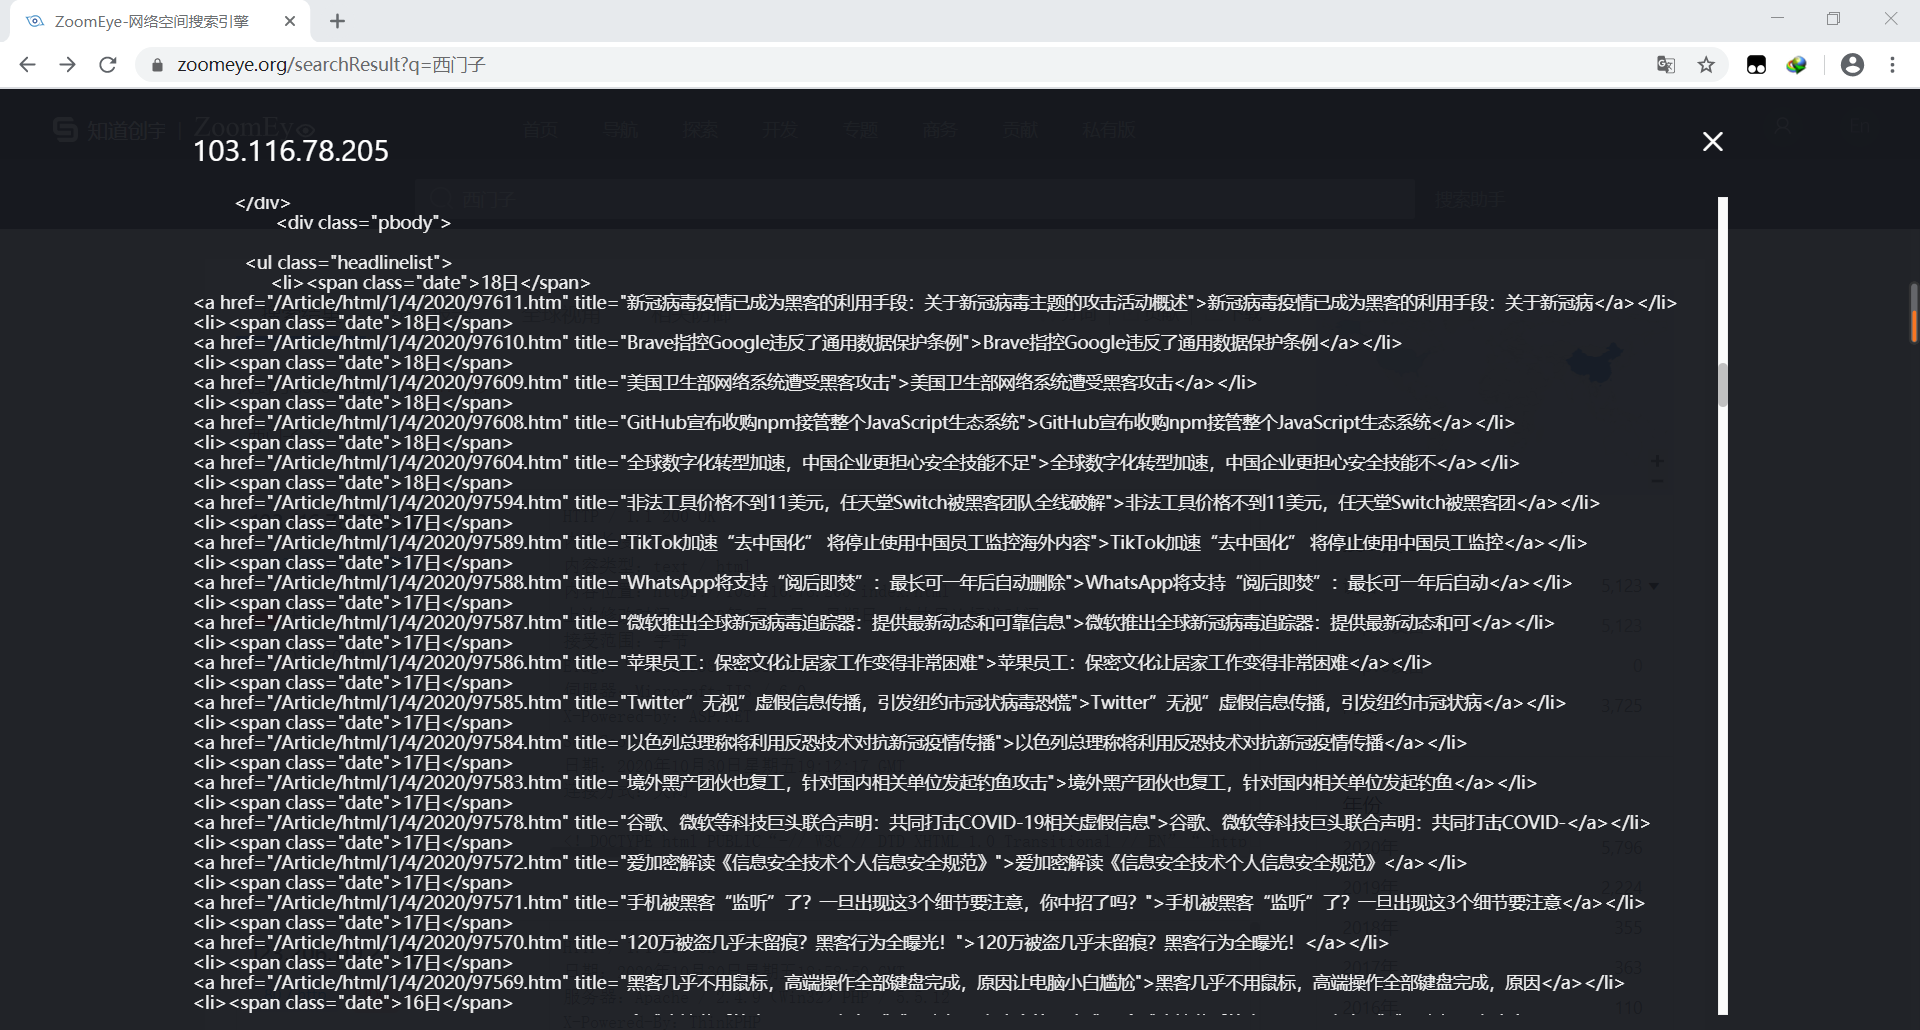Close the ZoomEye browser tab
This screenshot has width=1920, height=1030.
[x=290, y=21]
